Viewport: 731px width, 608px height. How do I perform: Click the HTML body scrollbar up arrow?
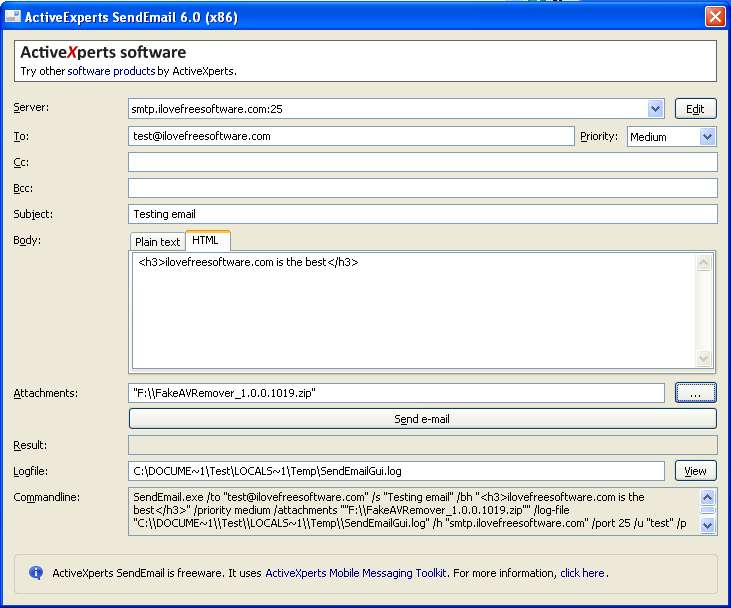[704, 263]
